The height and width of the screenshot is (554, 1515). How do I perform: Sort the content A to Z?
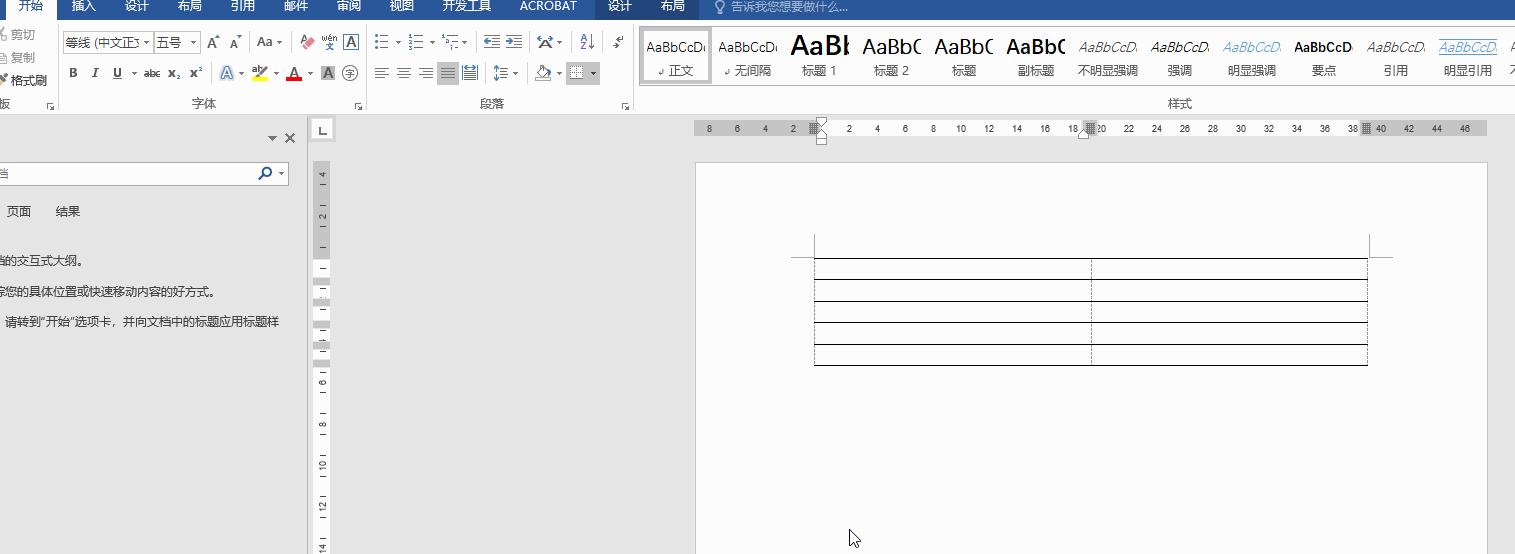587,42
